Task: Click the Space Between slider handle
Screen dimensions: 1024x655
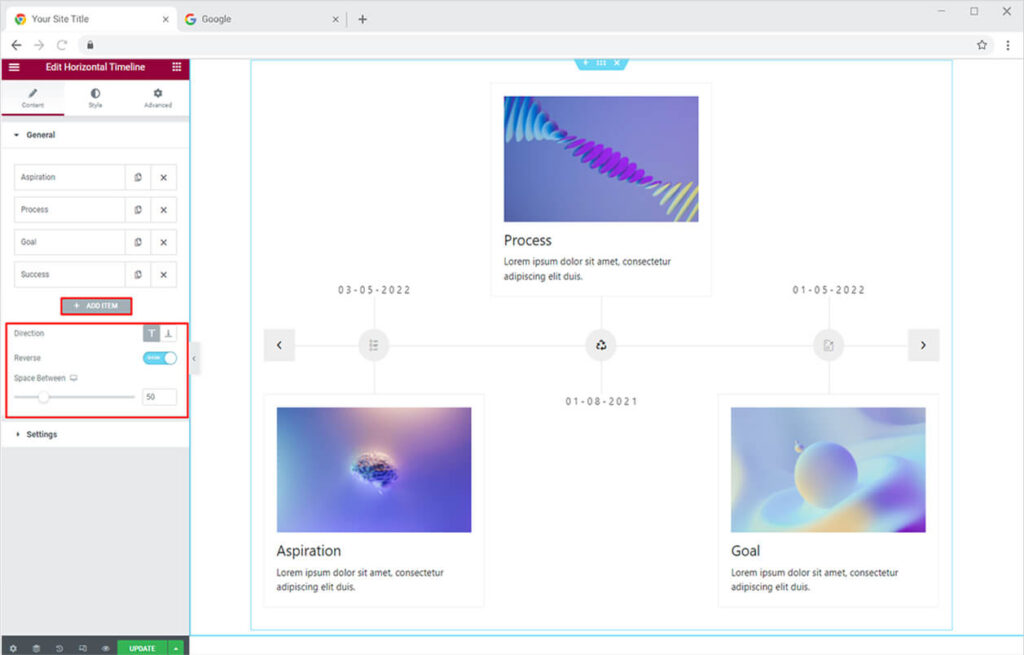Action: [43, 397]
